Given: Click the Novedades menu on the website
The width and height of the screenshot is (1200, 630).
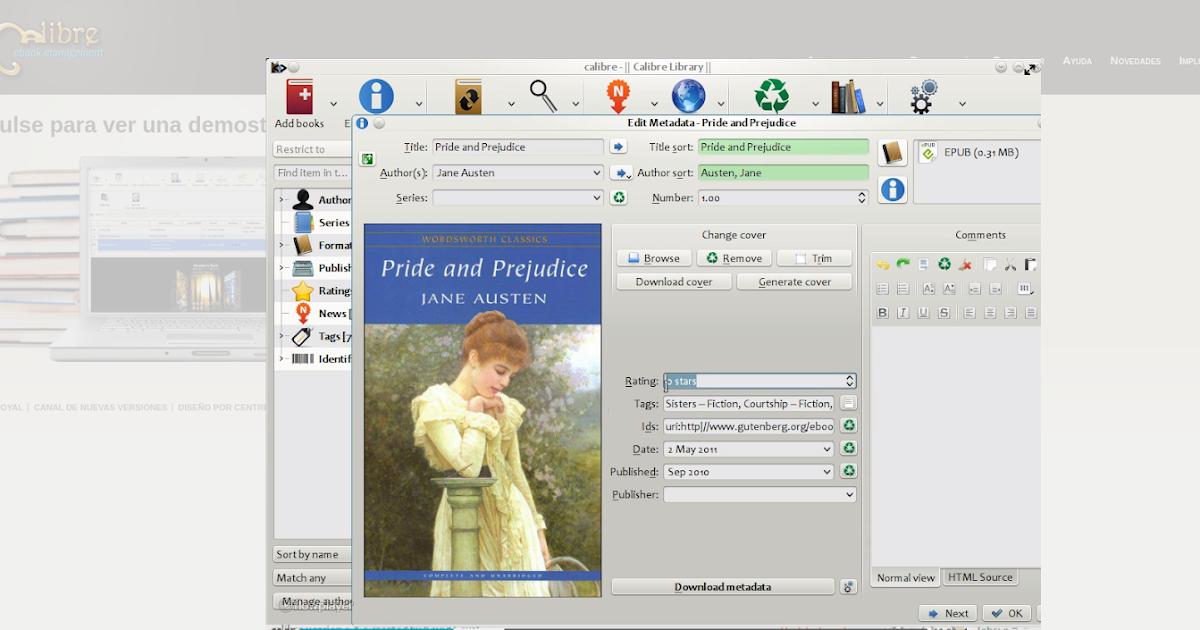Looking at the screenshot, I should pos(1135,61).
